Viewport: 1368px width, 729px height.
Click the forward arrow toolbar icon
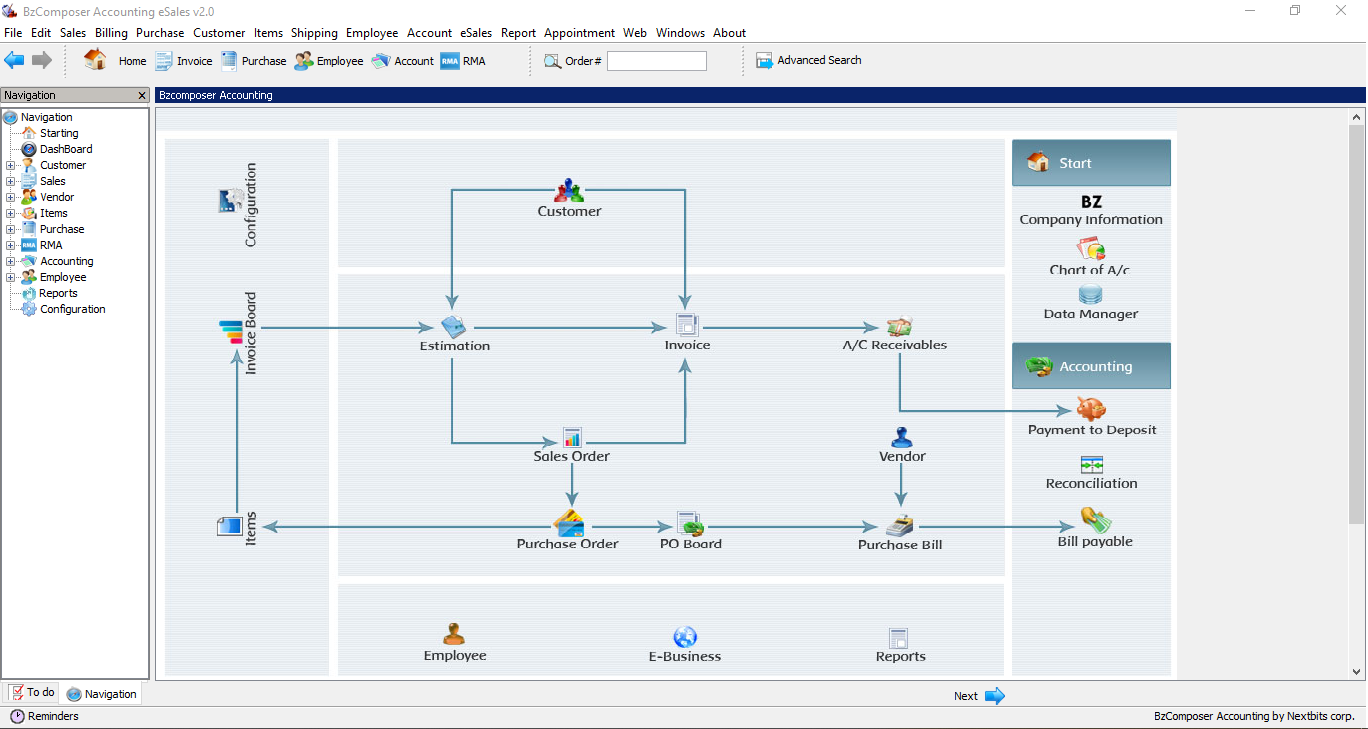41,60
